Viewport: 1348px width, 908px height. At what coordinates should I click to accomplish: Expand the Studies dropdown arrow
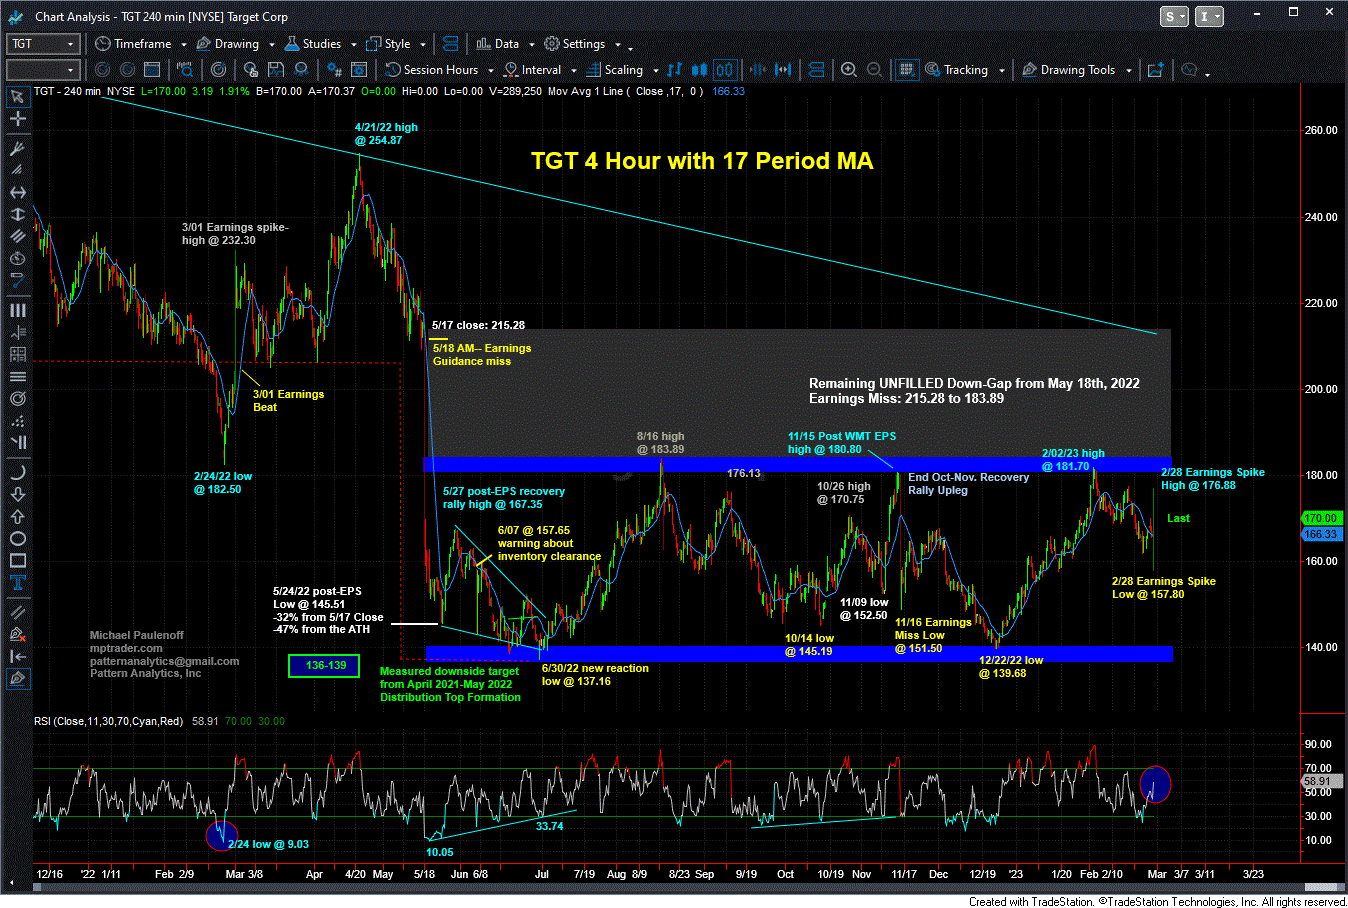coord(353,45)
